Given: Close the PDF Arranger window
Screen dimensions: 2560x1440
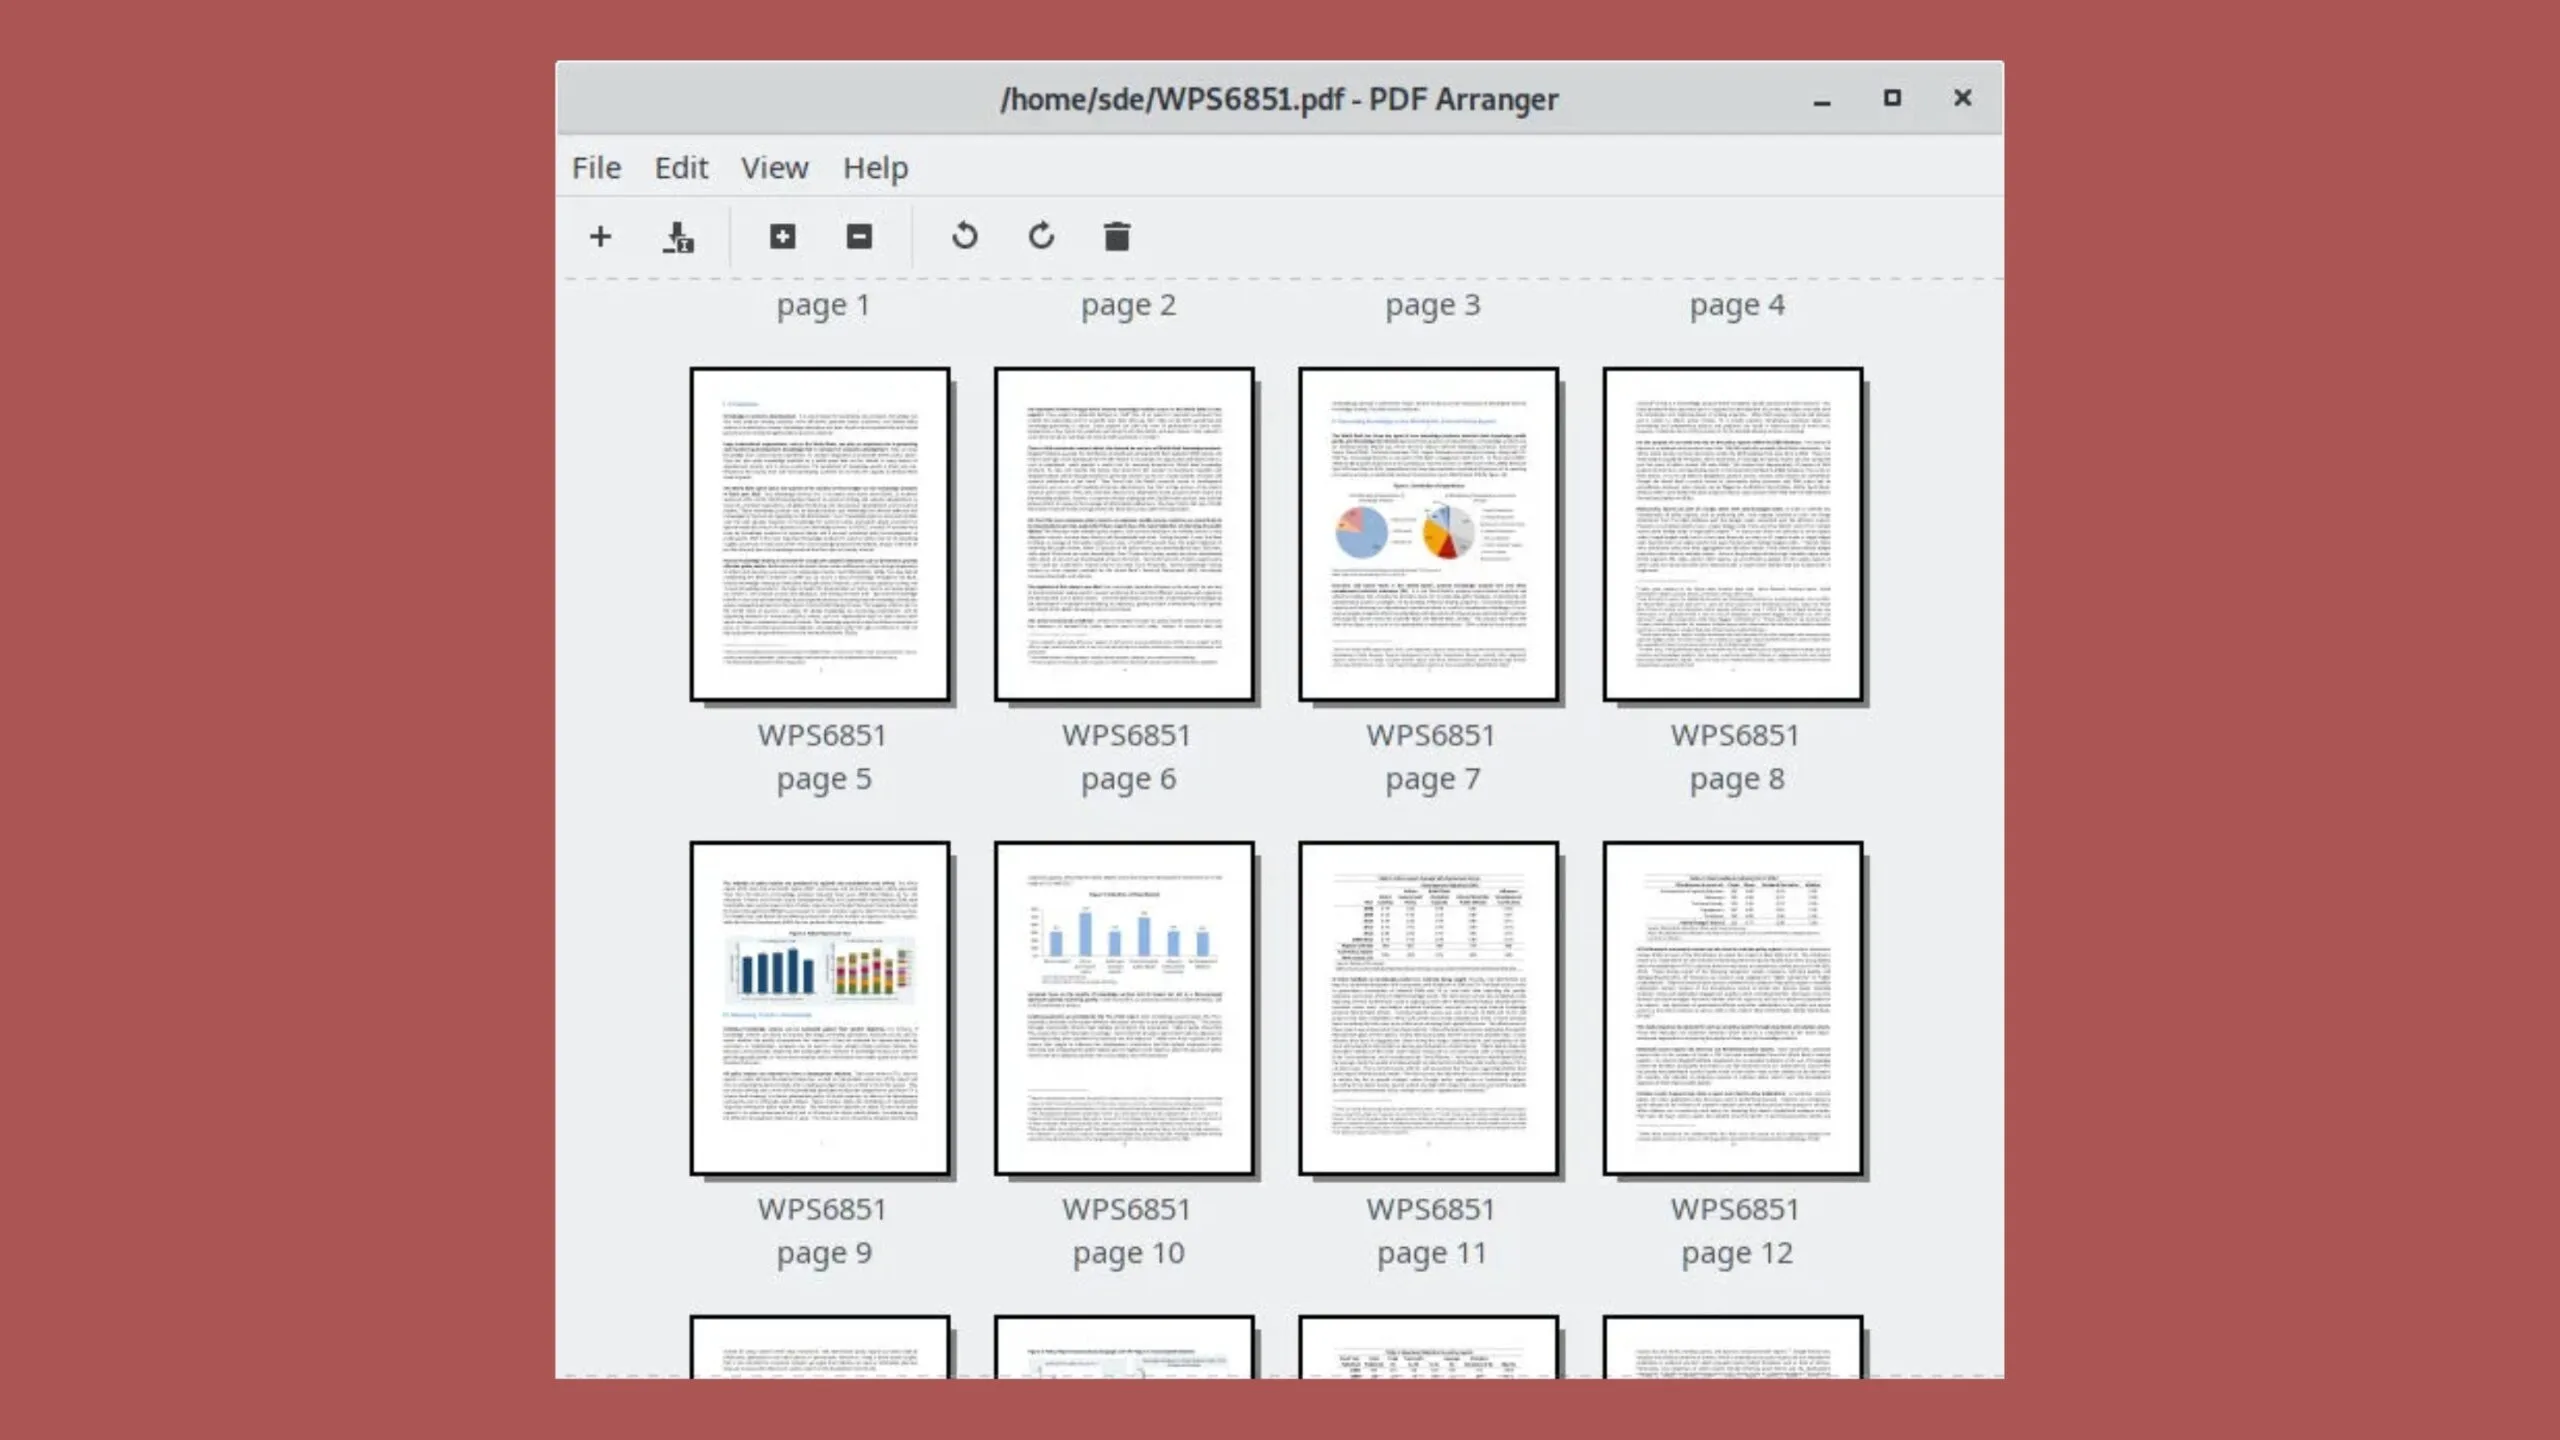Looking at the screenshot, I should (x=1962, y=98).
